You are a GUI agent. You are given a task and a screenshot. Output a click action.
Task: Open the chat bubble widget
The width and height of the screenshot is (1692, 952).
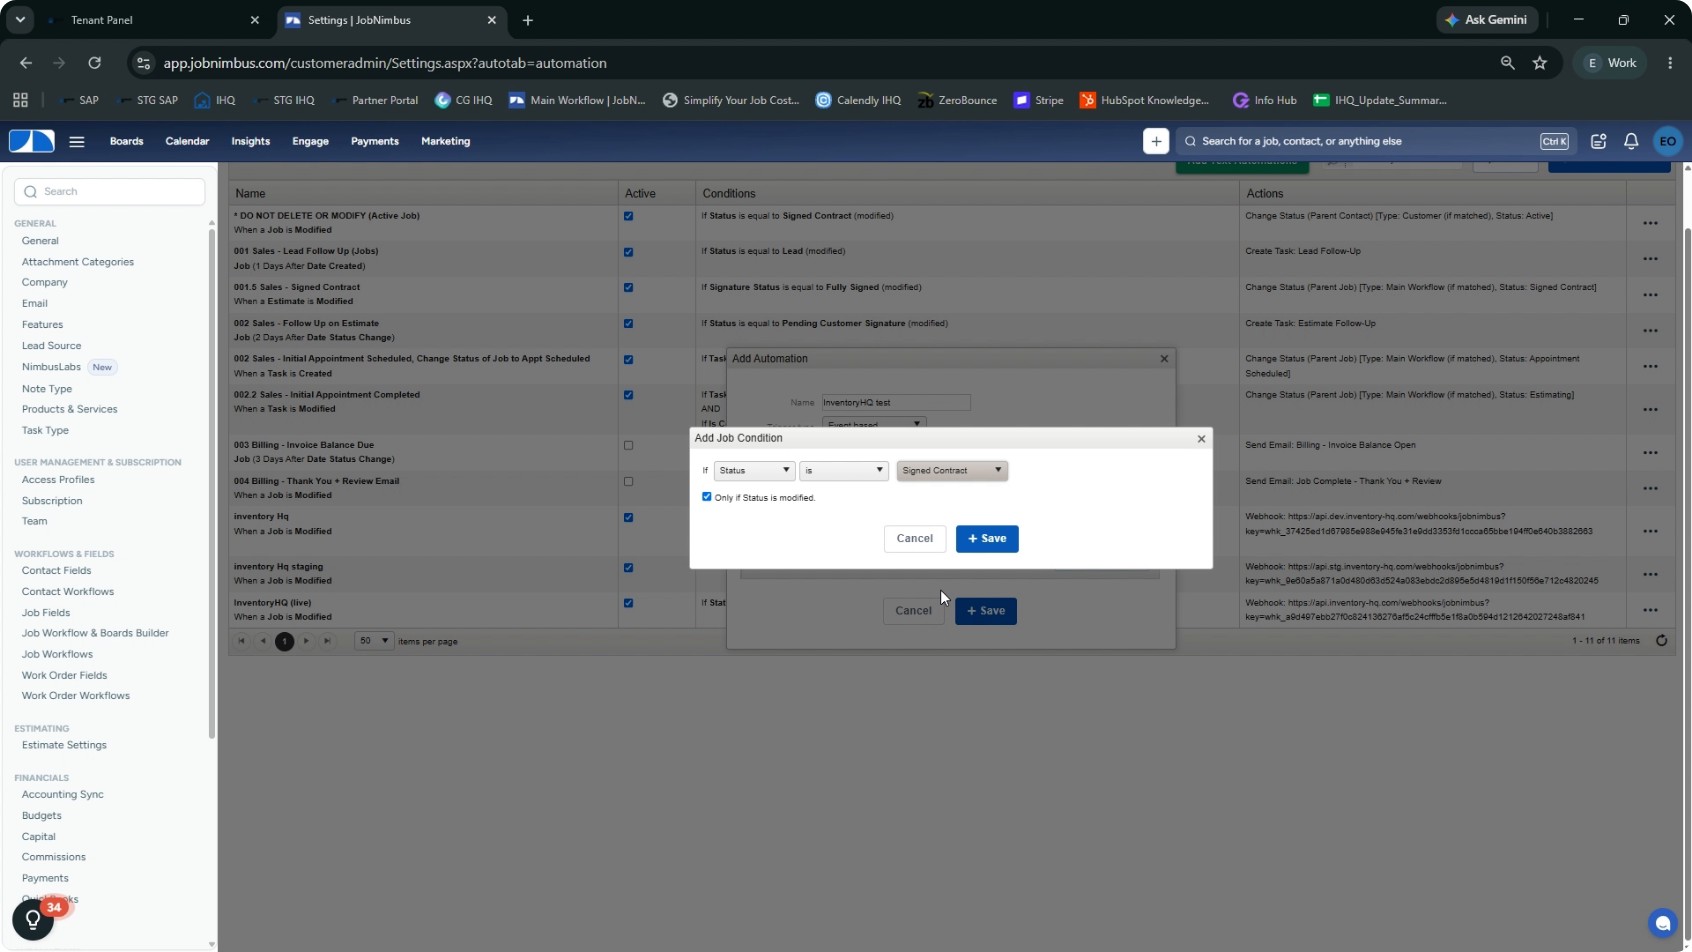point(1662,923)
